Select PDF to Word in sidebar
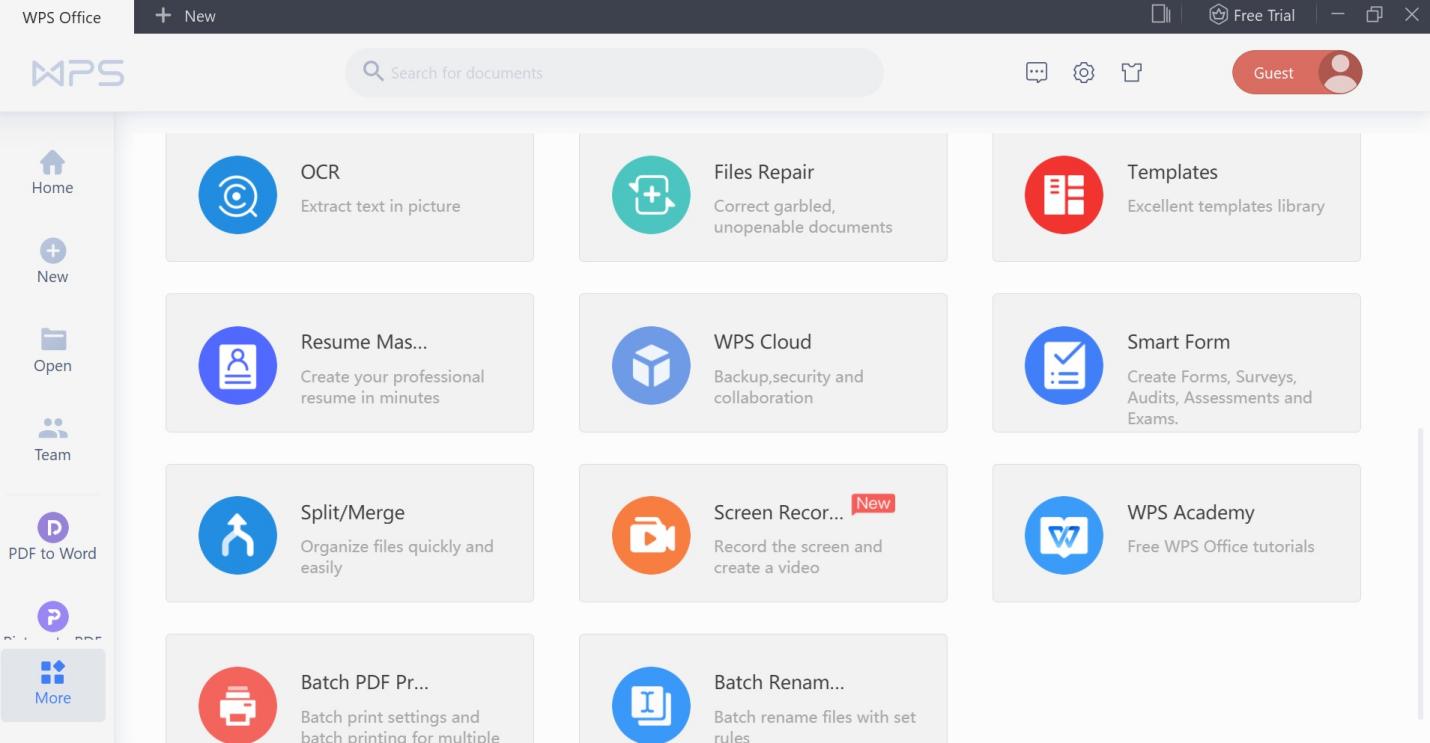 point(52,538)
